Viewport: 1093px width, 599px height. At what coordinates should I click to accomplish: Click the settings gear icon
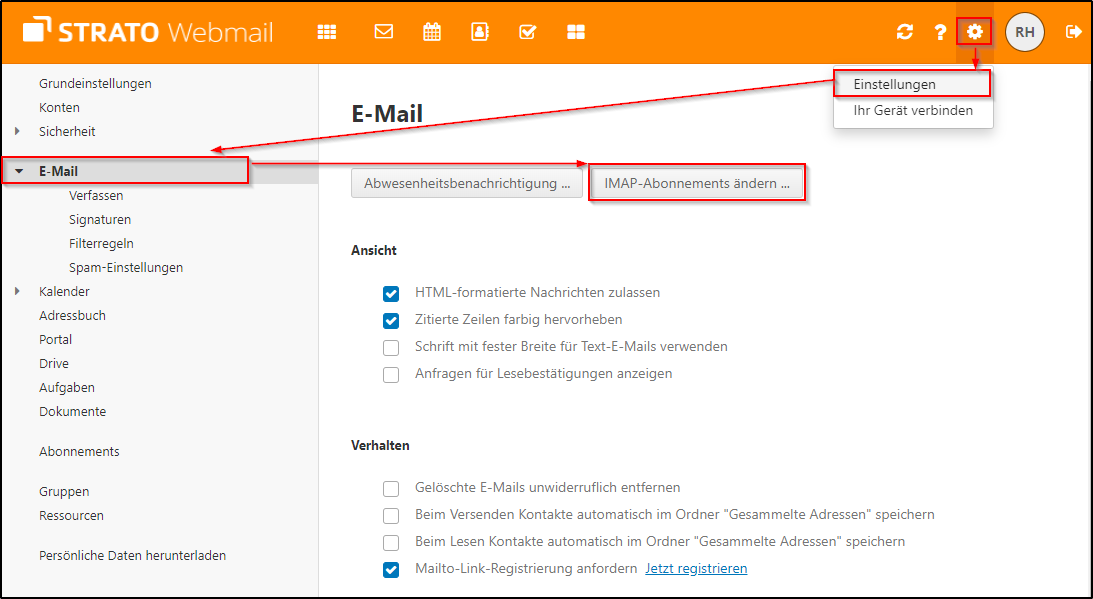pyautogui.click(x=974, y=32)
